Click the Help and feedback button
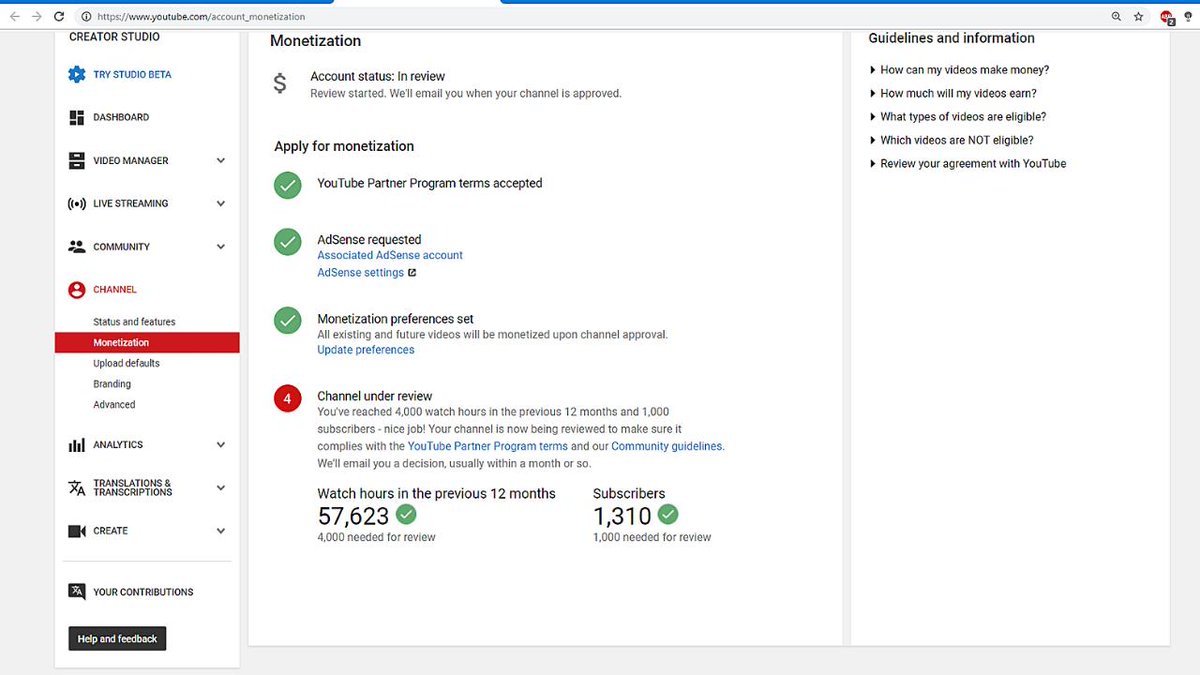The width and height of the screenshot is (1200, 675). point(117,639)
